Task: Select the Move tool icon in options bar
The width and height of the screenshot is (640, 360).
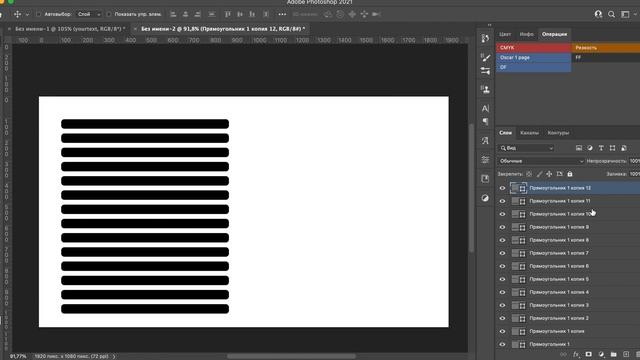Action: (17, 14)
